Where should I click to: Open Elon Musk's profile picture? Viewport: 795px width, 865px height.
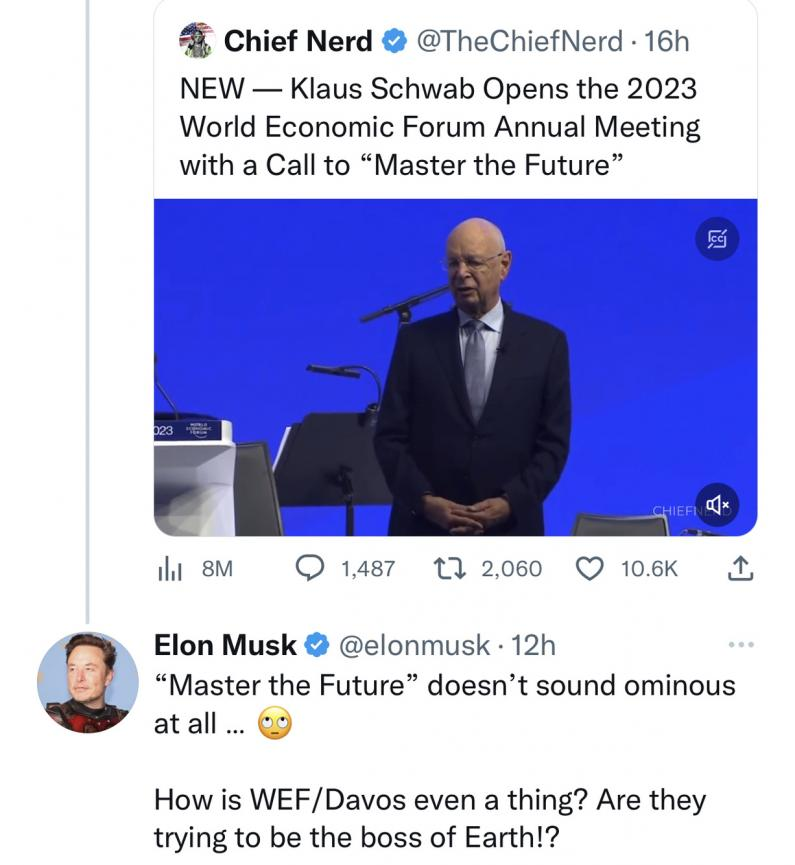(88, 682)
